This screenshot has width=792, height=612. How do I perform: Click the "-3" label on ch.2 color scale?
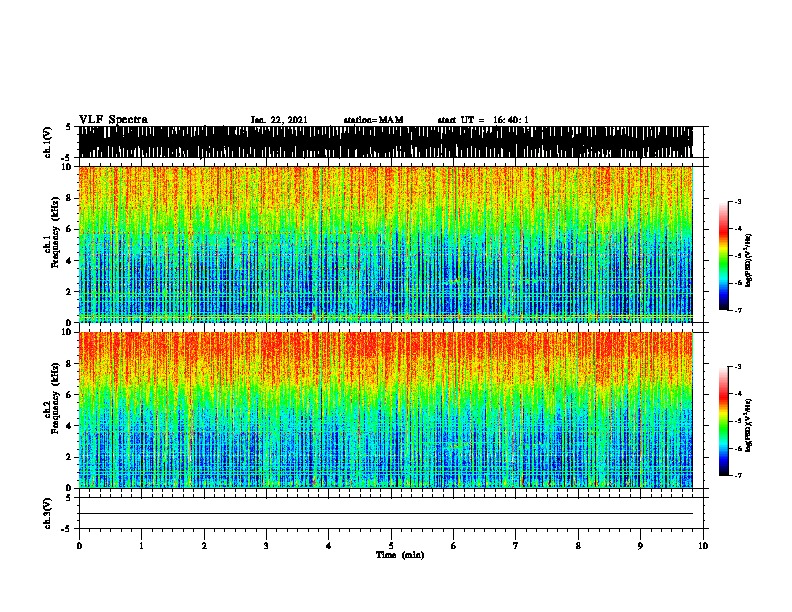coord(737,367)
